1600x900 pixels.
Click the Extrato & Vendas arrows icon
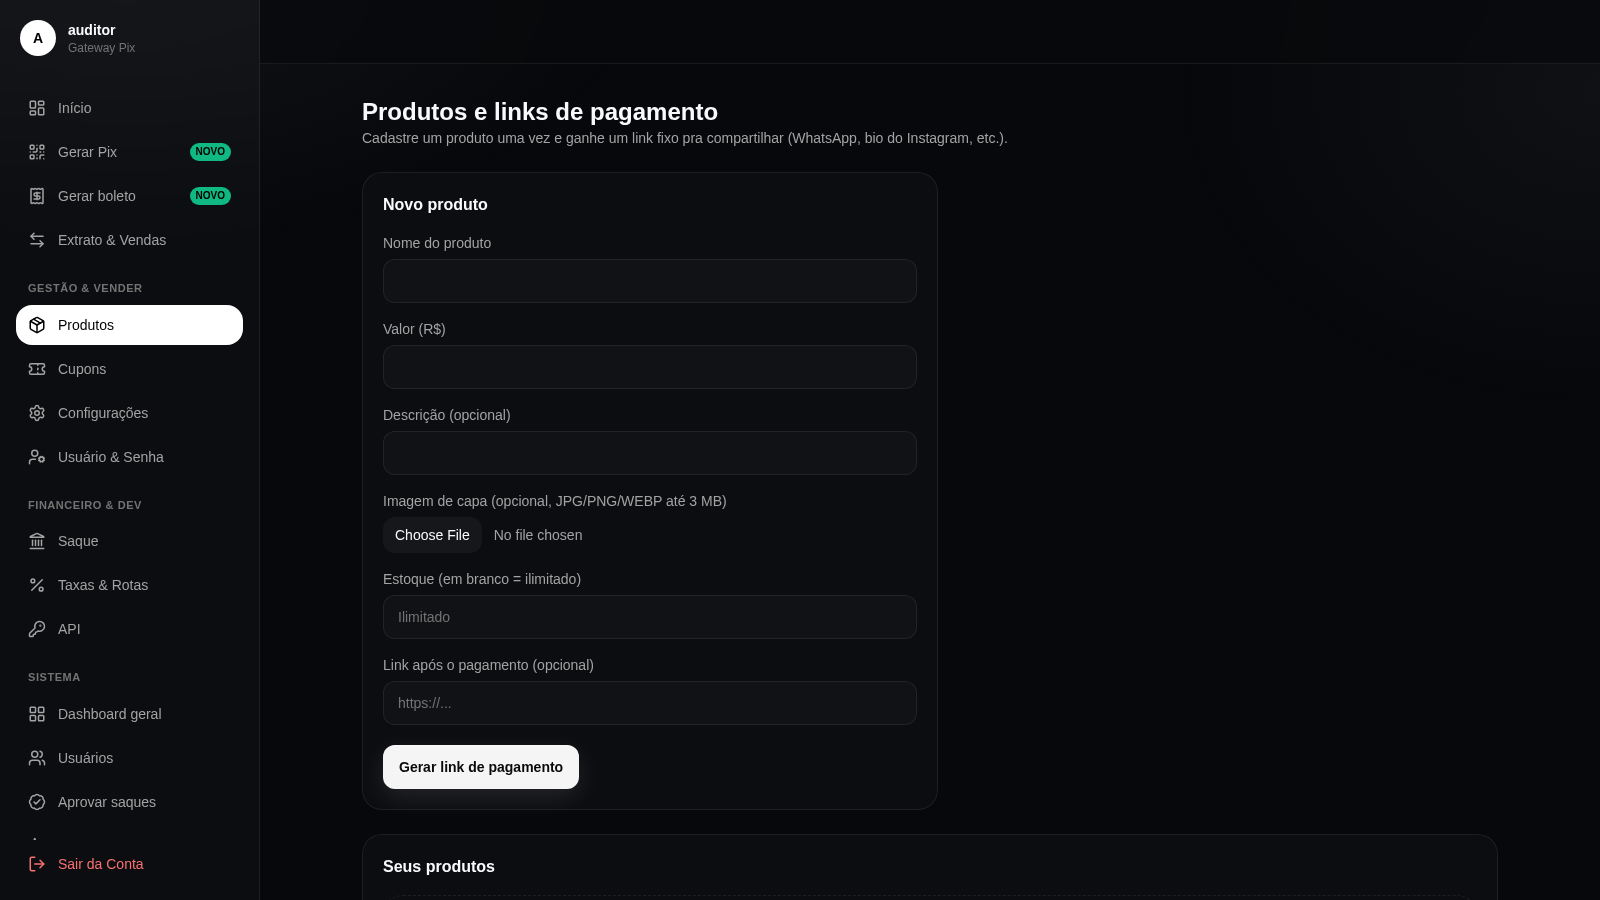pyautogui.click(x=37, y=240)
